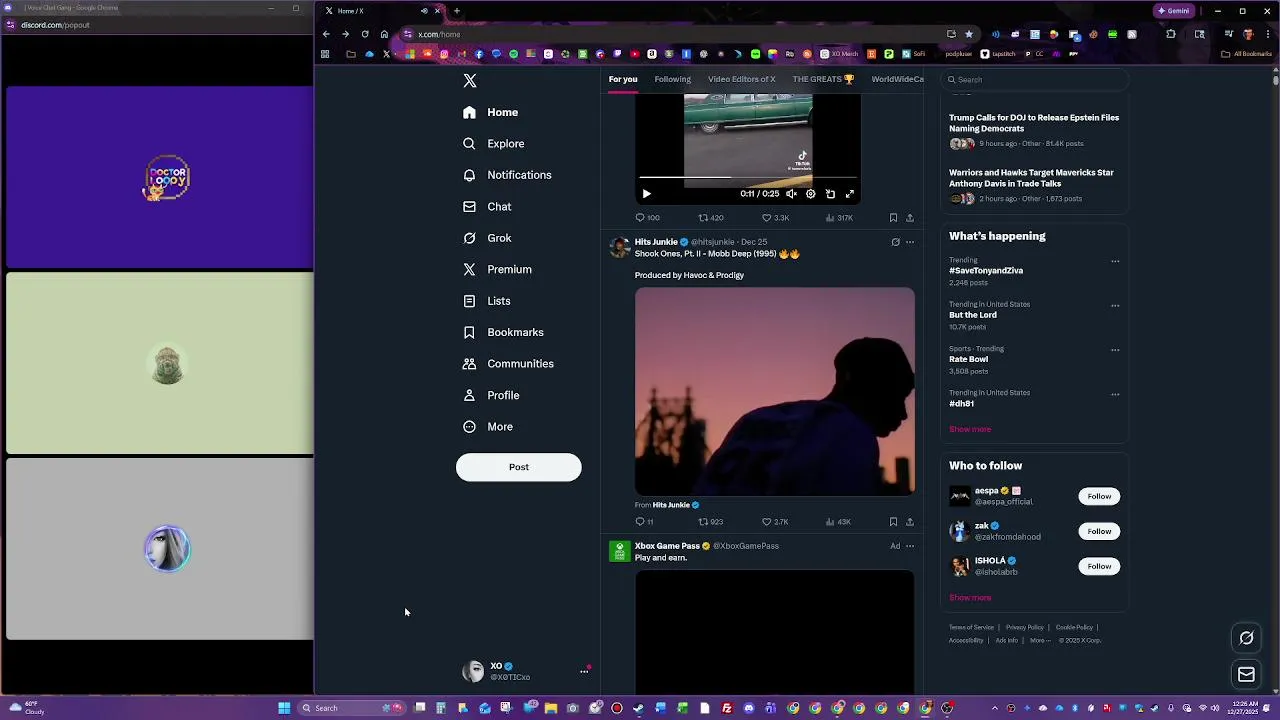Viewport: 1280px width, 720px height.
Task: Click Chrome reload button
Action: [x=365, y=34]
